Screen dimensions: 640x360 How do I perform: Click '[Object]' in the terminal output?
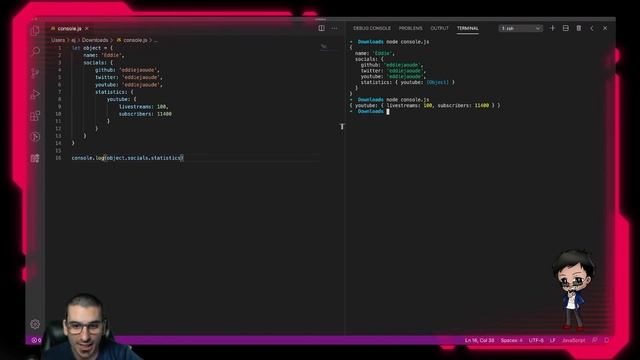pyautogui.click(x=438, y=82)
